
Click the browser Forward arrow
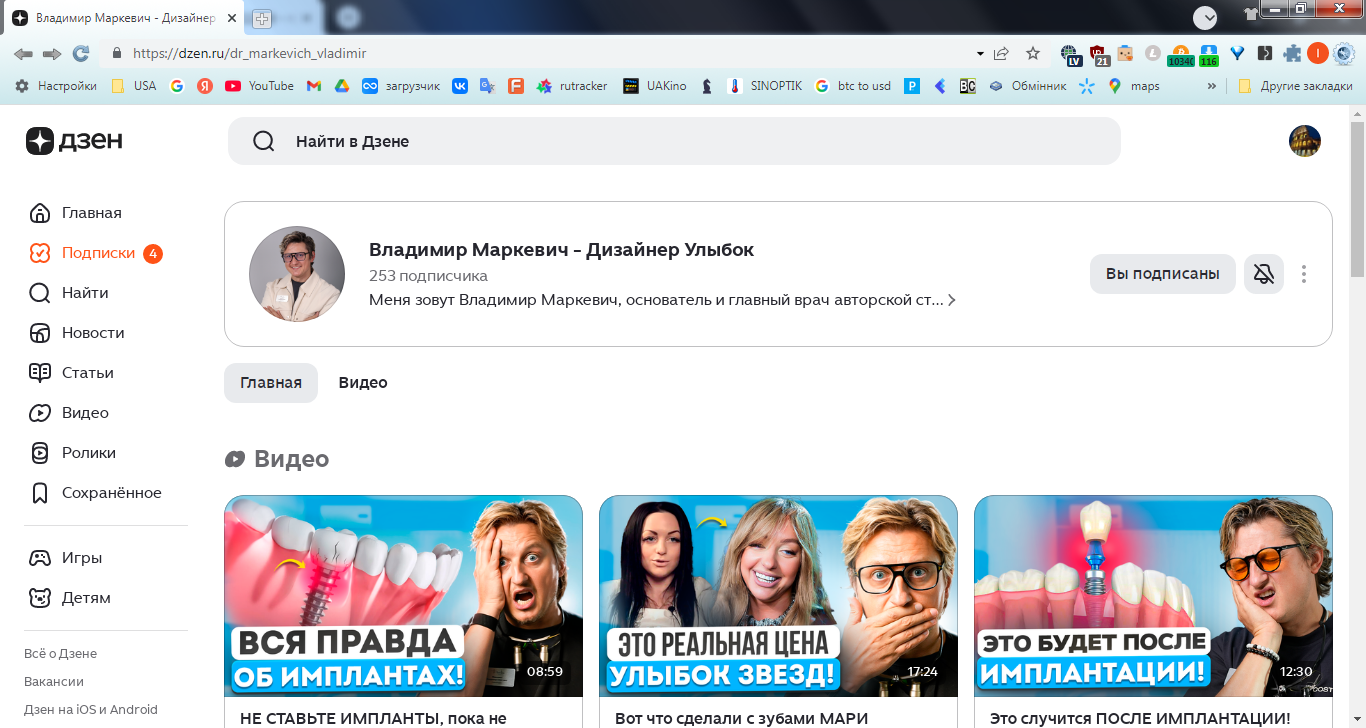pos(52,53)
